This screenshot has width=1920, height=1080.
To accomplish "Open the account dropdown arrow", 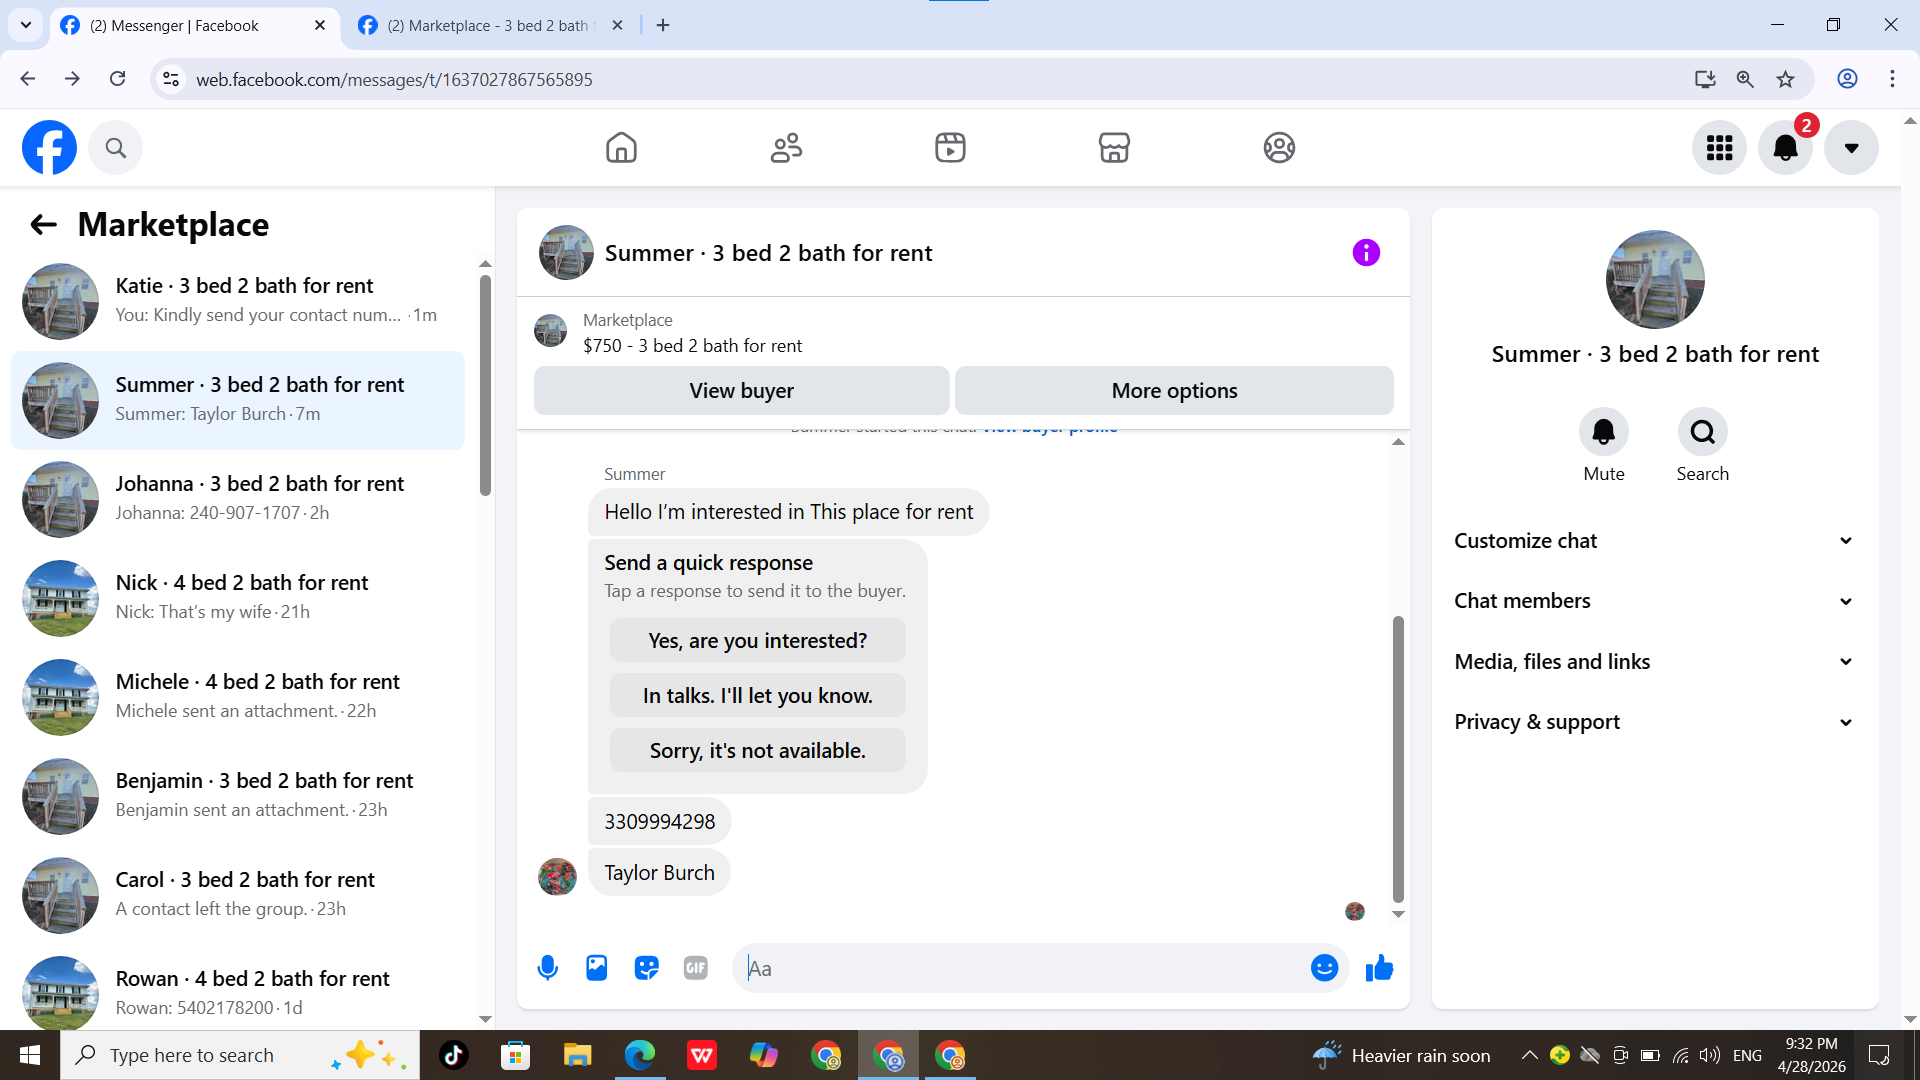I will 1851,148.
